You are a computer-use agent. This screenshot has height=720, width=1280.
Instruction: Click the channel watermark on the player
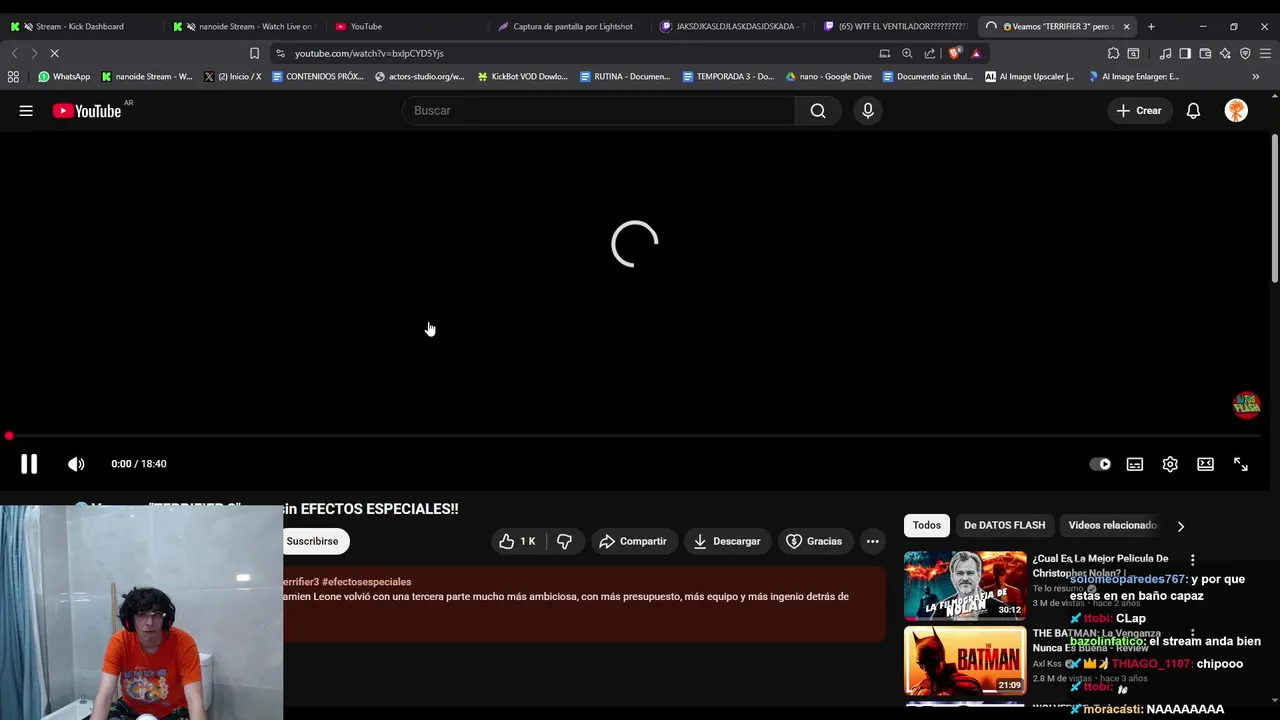click(1246, 405)
